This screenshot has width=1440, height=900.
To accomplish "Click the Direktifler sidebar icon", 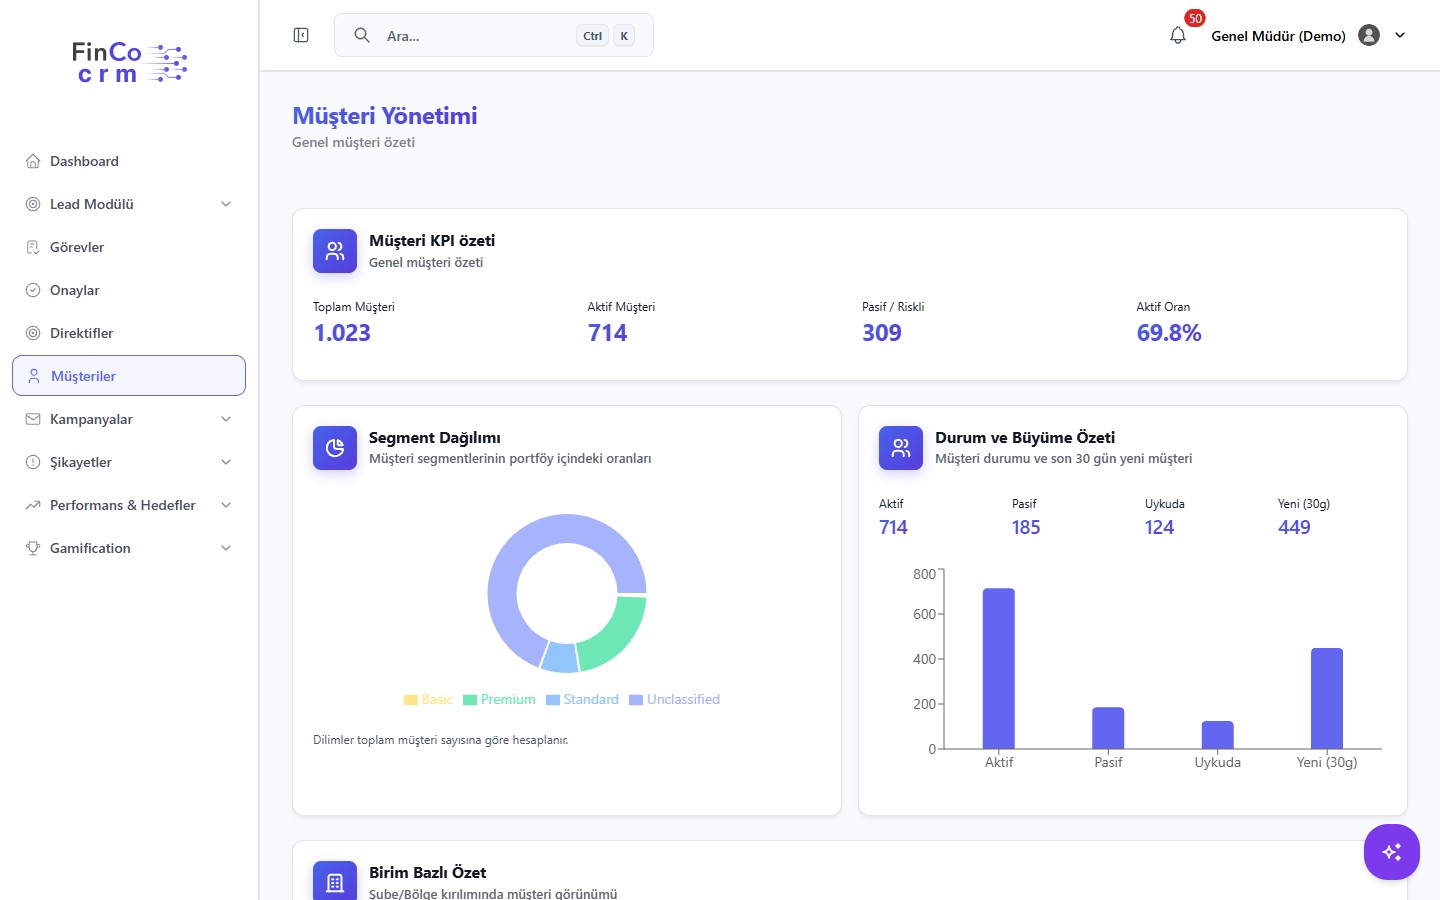I will click(33, 333).
